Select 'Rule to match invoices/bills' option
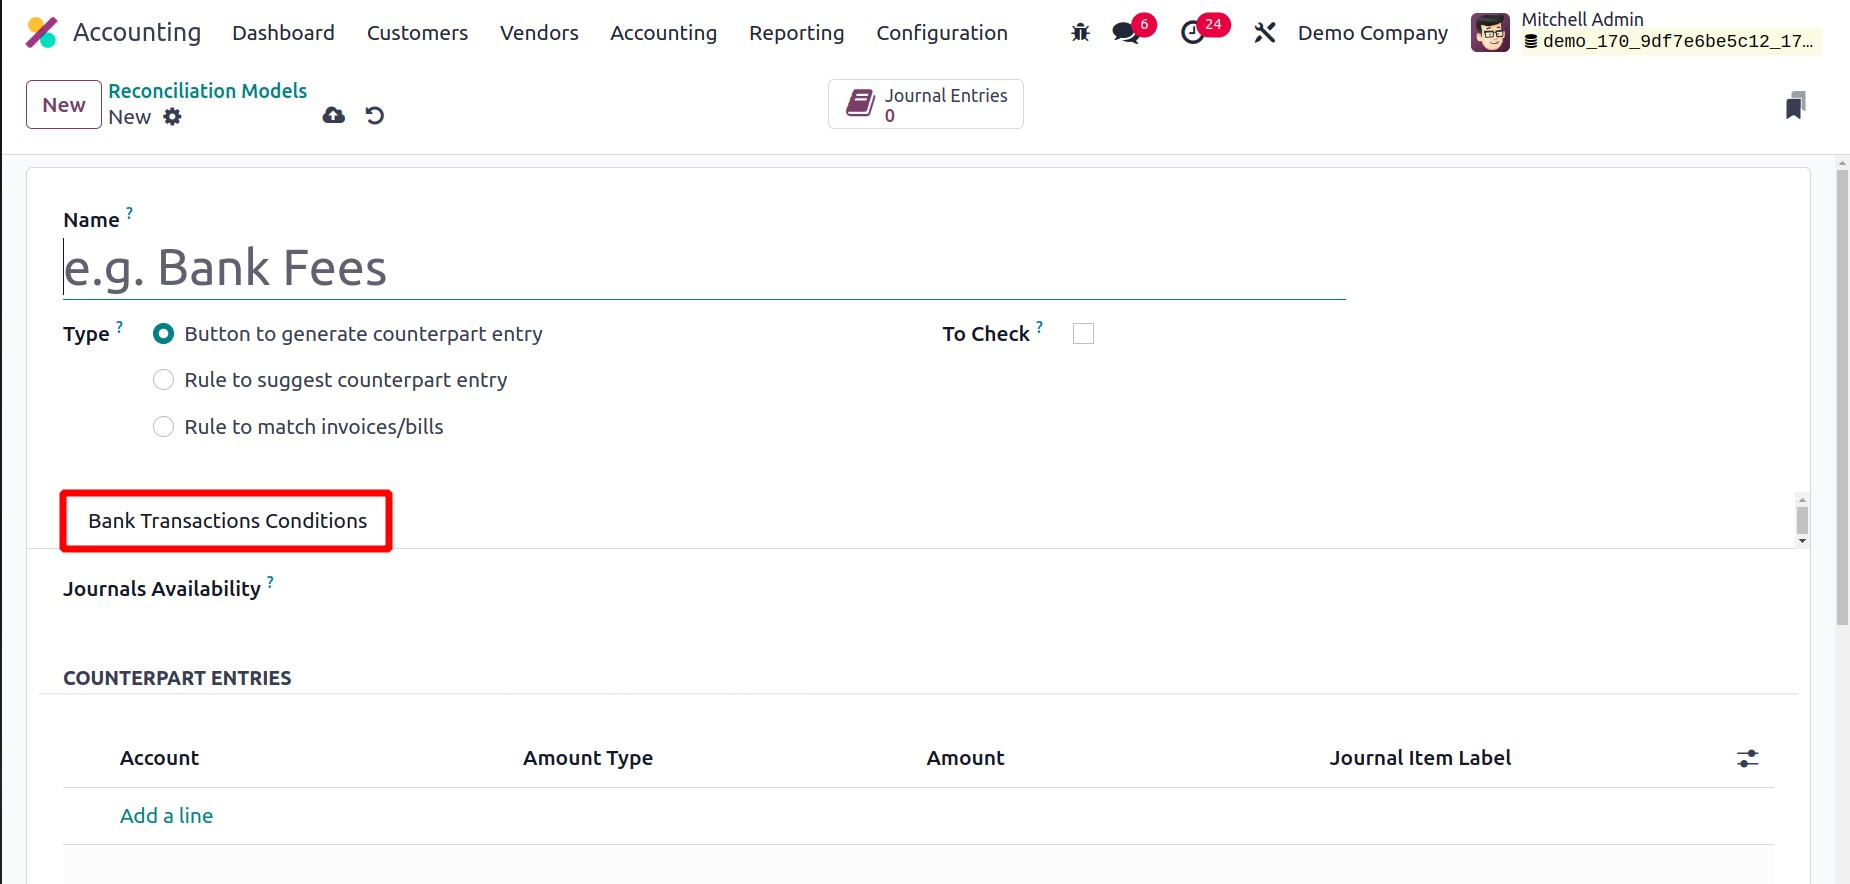Screen dimensions: 1850x884 click(x=164, y=427)
